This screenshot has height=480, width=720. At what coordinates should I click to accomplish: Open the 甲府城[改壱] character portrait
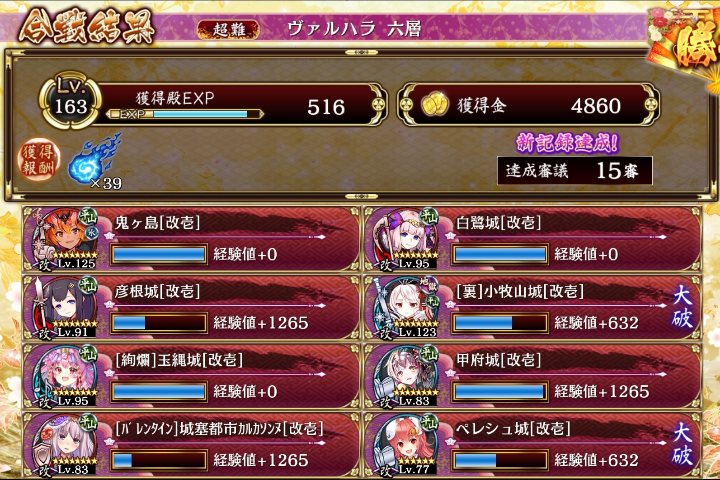(x=404, y=377)
